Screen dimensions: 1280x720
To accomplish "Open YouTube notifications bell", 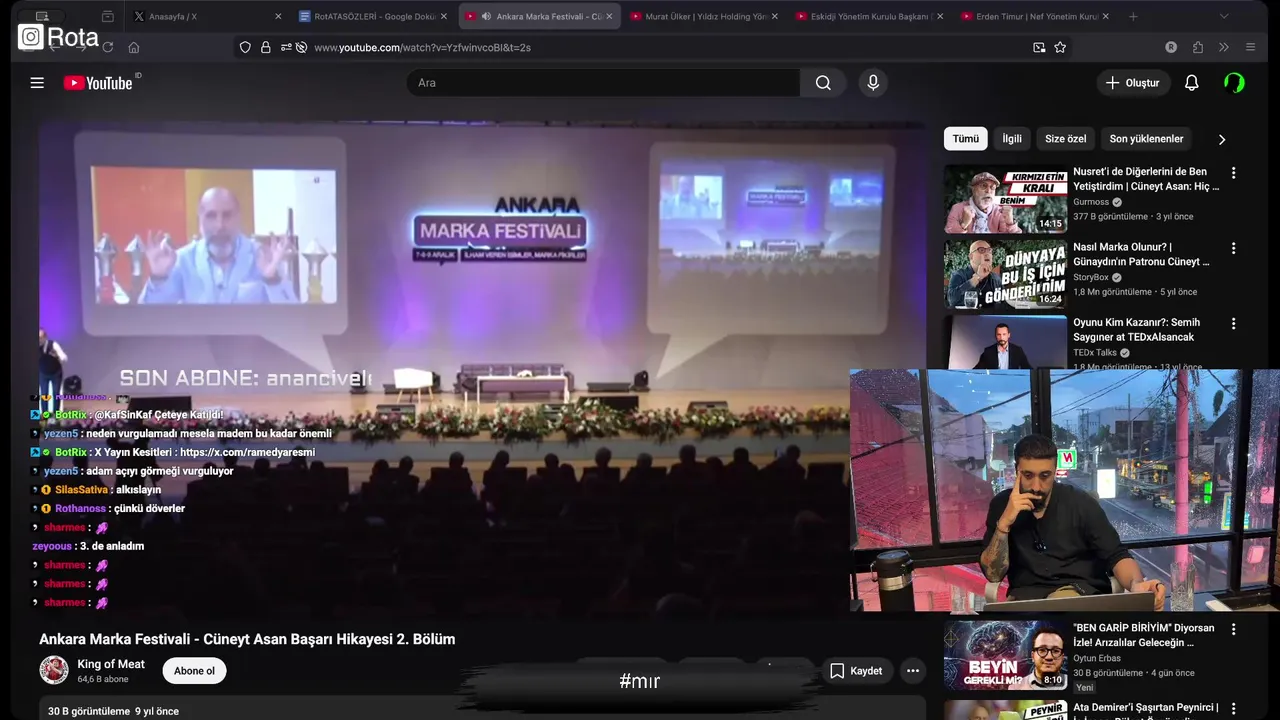I will [1191, 83].
